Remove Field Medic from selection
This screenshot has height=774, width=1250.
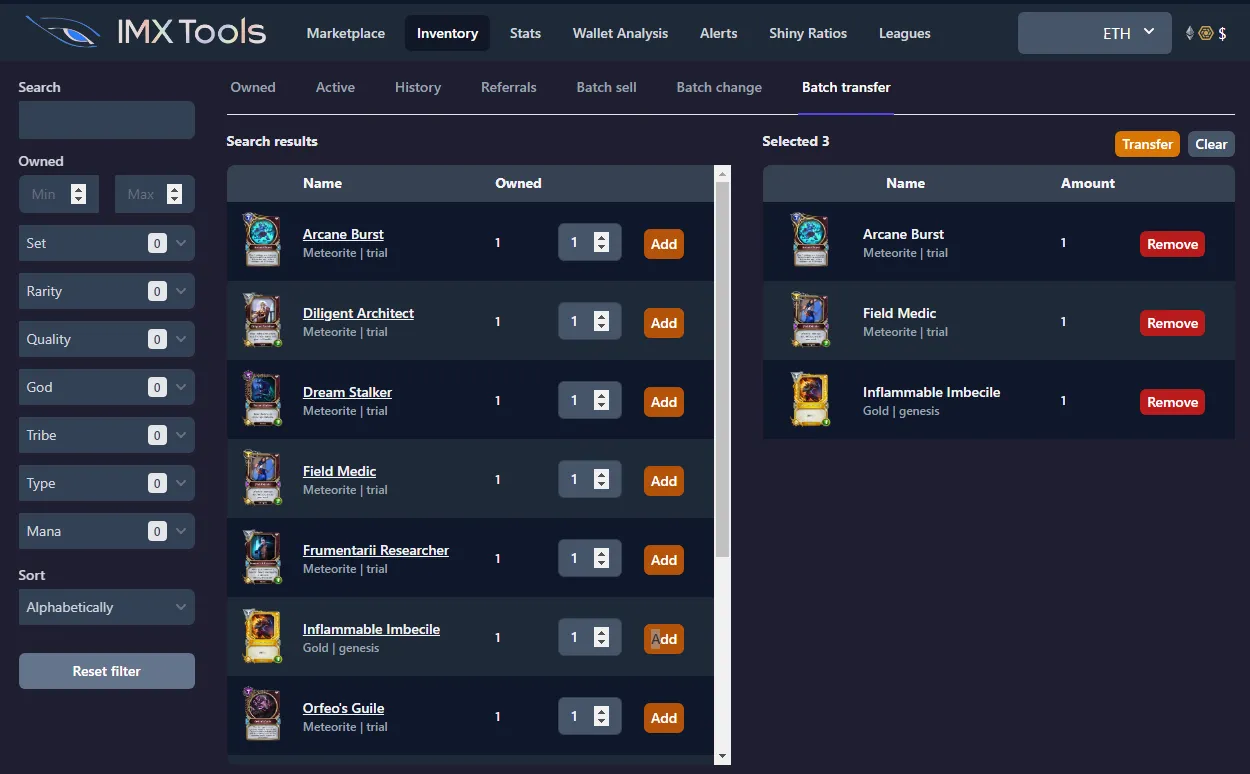1172,323
